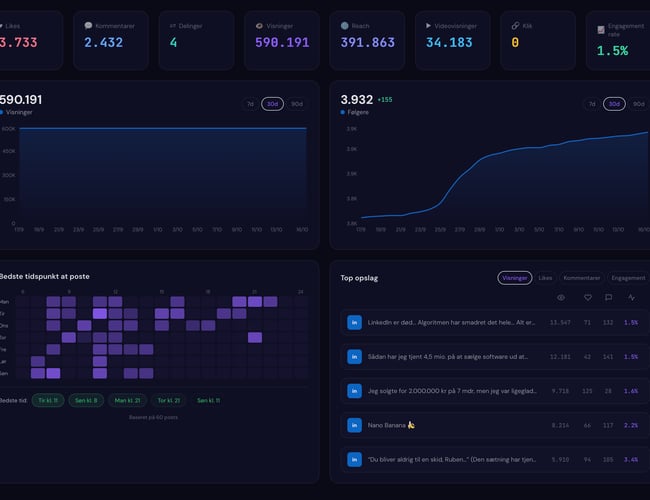This screenshot has height=500, width=650.
Task: Click the 'Søn kl. 11' best time chip
Action: click(x=209, y=400)
